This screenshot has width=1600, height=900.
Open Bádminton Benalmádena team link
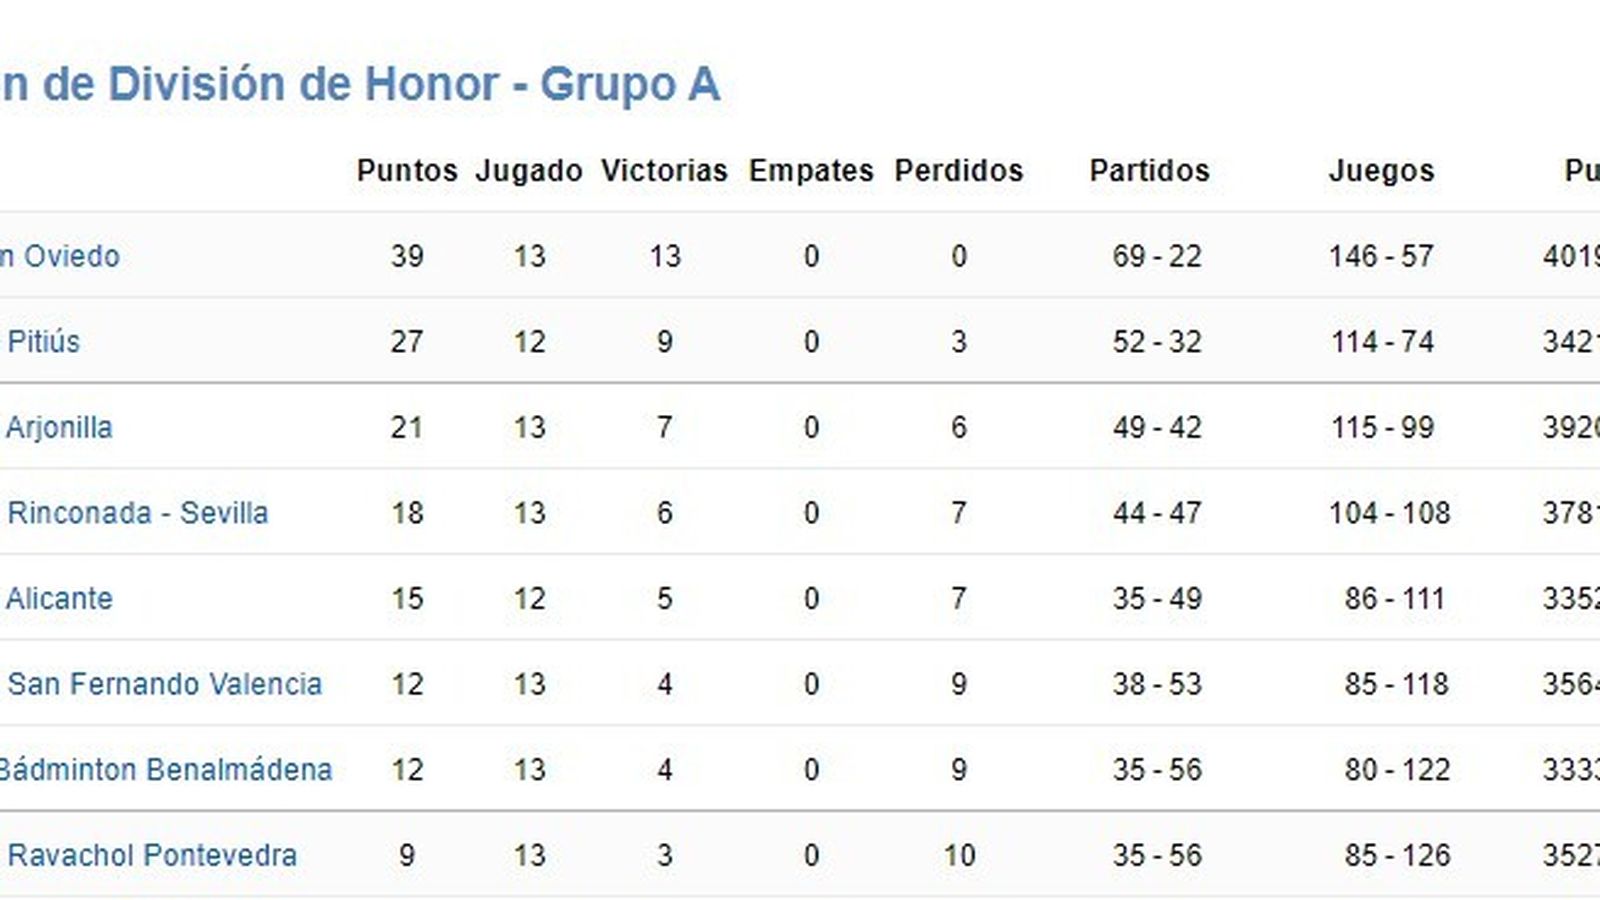click(165, 770)
